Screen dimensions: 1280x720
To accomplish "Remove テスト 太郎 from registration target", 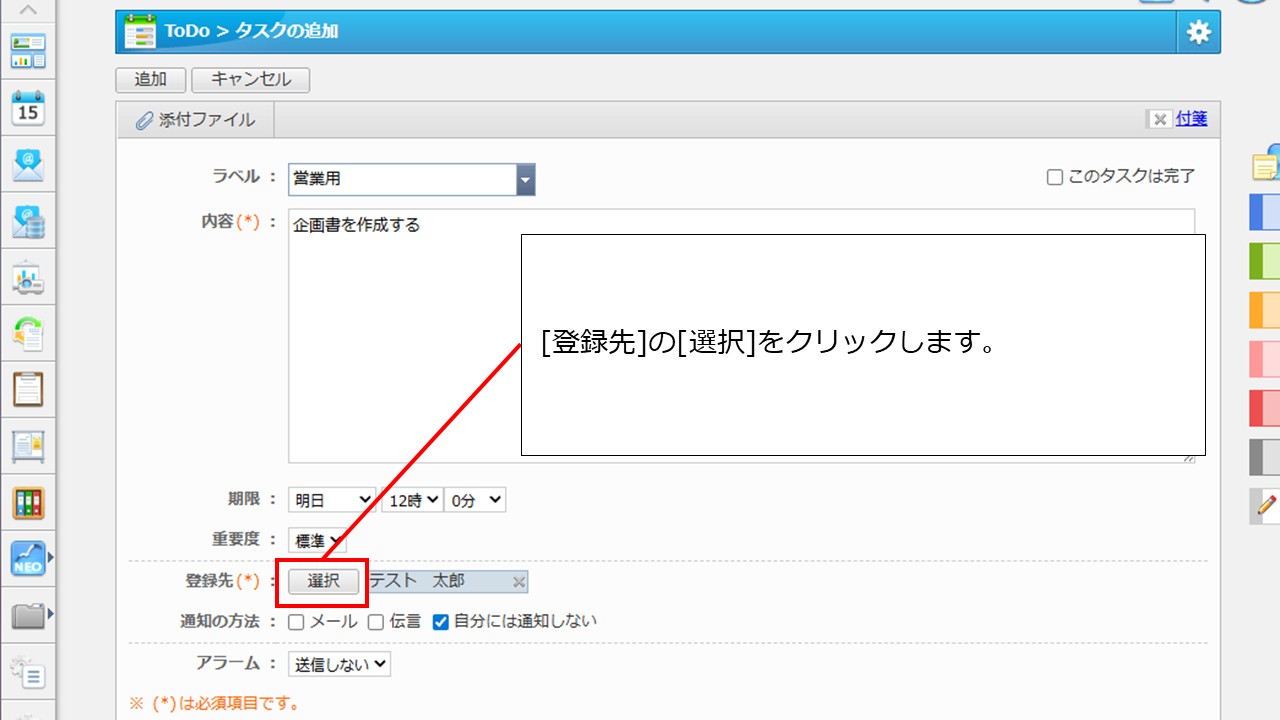I will click(518, 582).
